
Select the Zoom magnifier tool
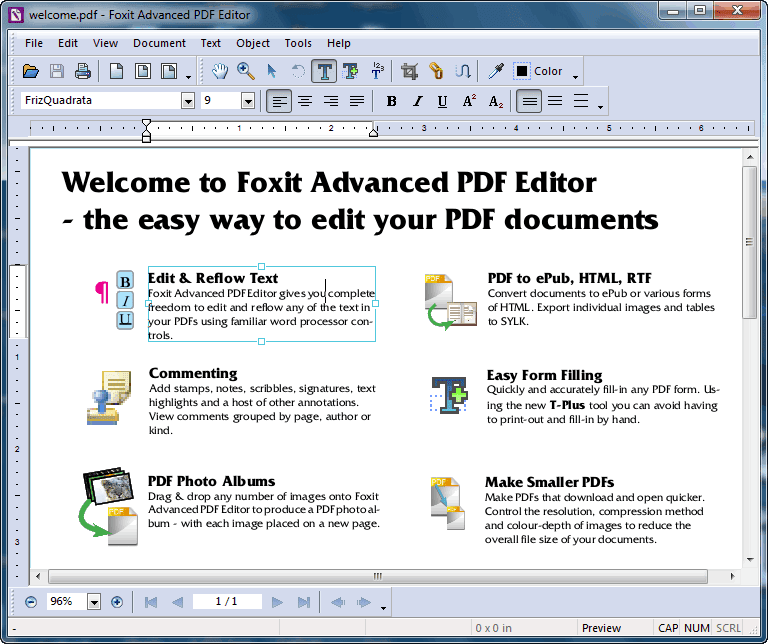[x=246, y=72]
